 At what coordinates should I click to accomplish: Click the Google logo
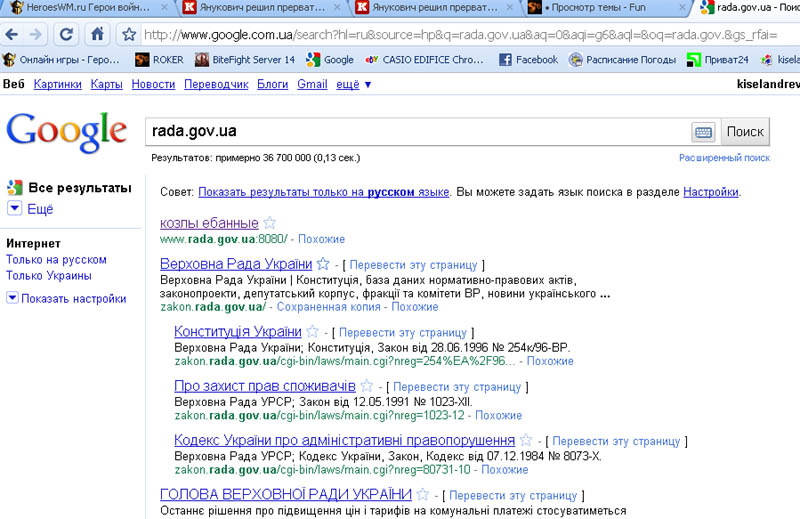click(x=66, y=131)
